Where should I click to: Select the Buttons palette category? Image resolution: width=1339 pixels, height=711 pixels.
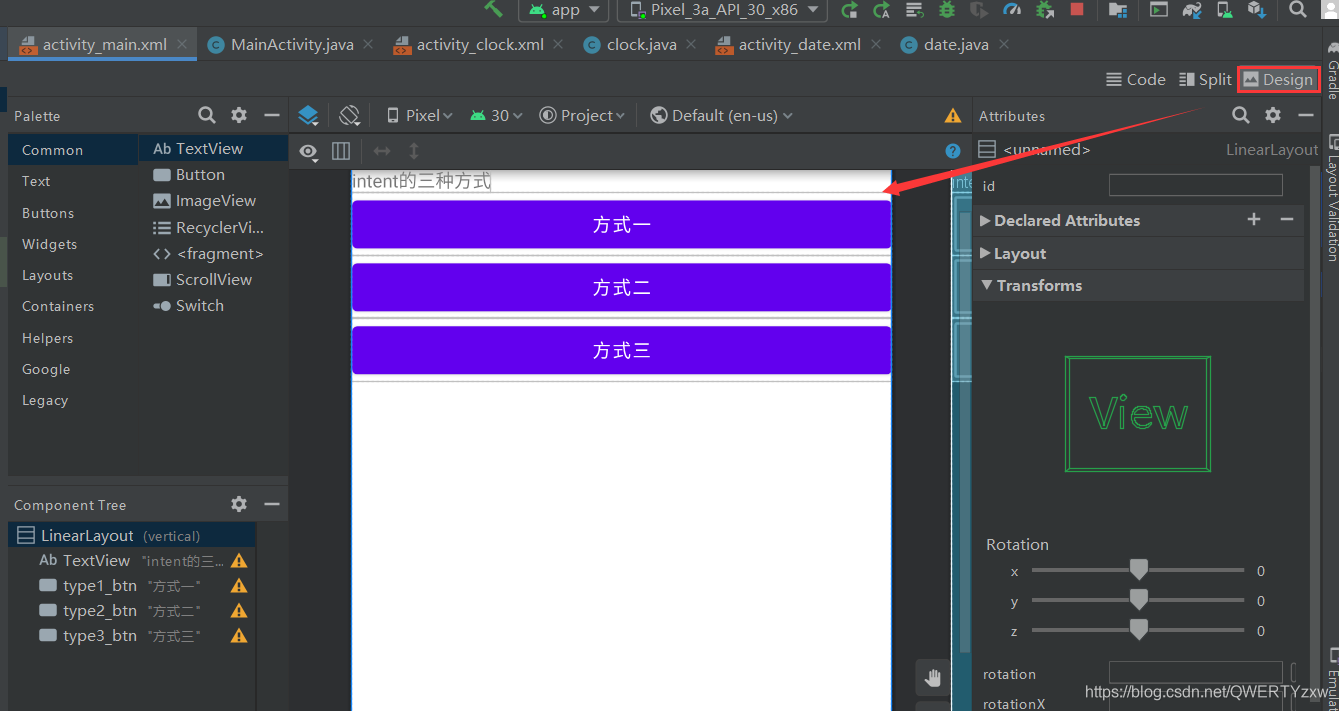click(x=73, y=213)
